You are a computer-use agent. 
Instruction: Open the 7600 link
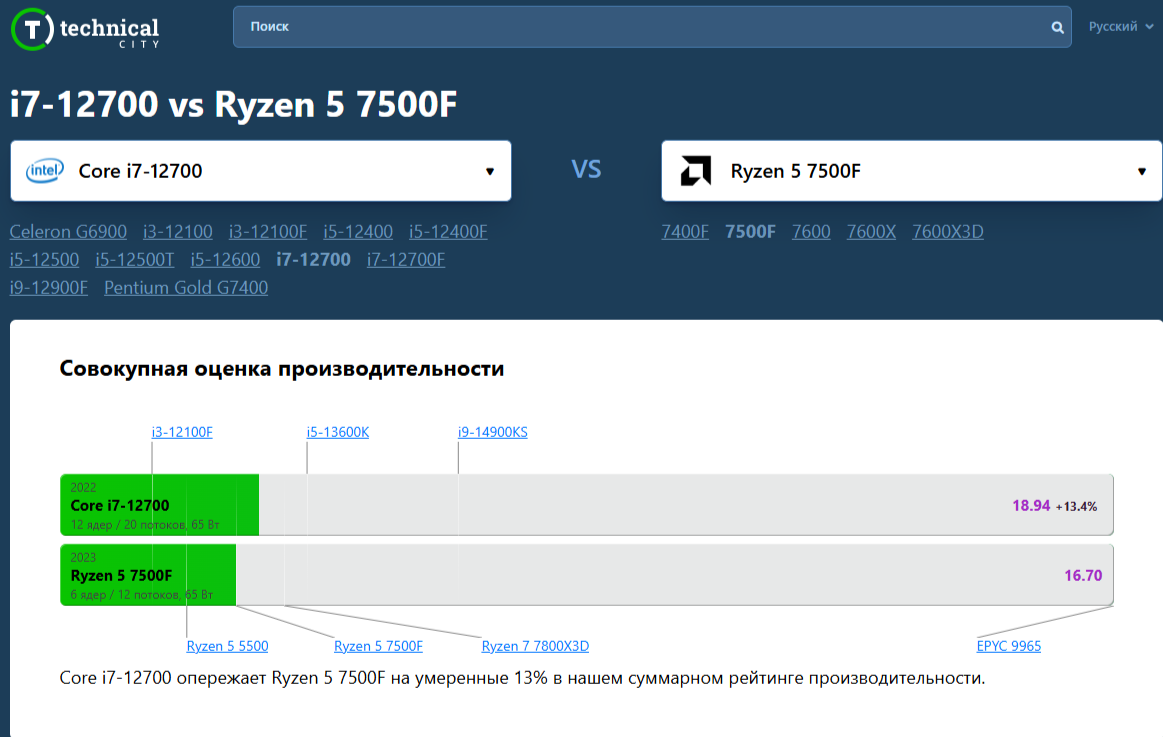(811, 231)
